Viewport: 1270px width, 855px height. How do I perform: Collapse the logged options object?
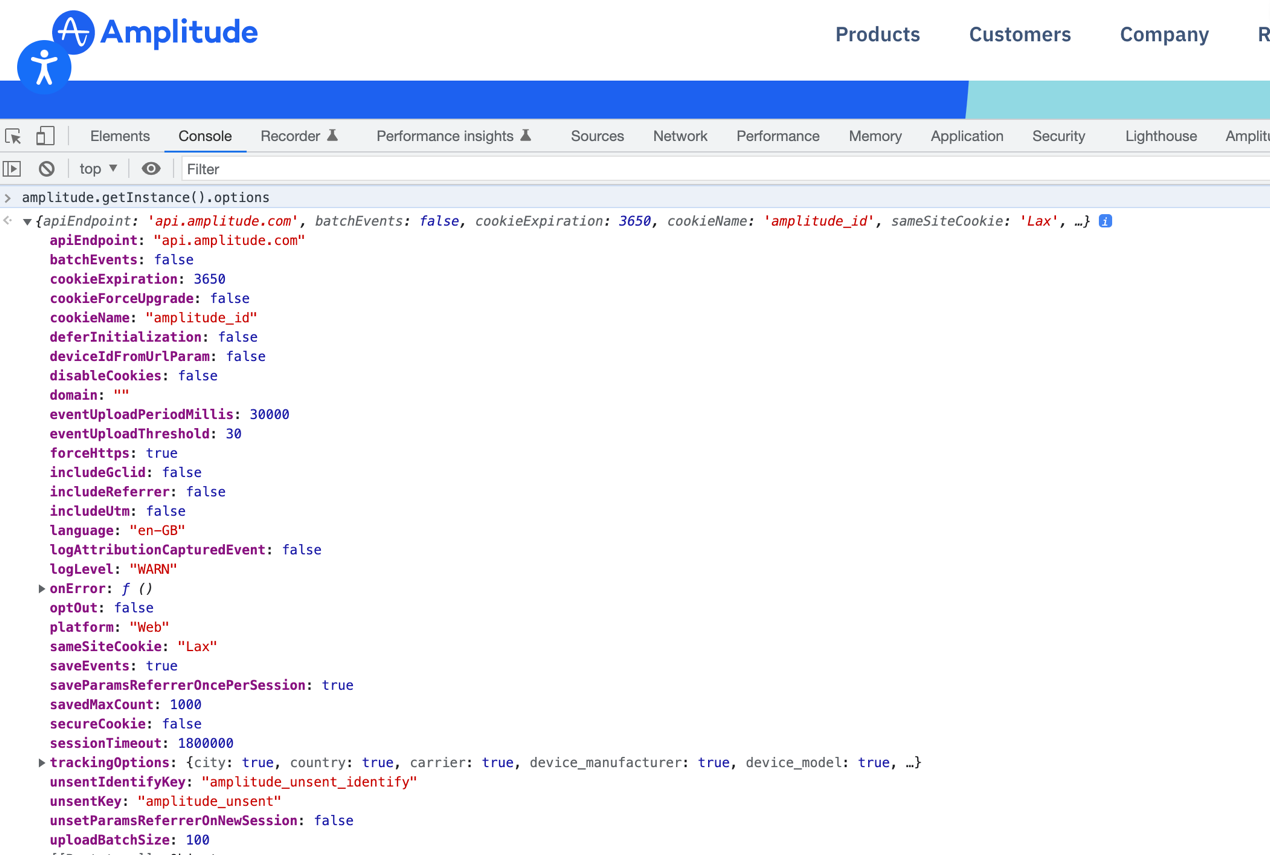27,222
